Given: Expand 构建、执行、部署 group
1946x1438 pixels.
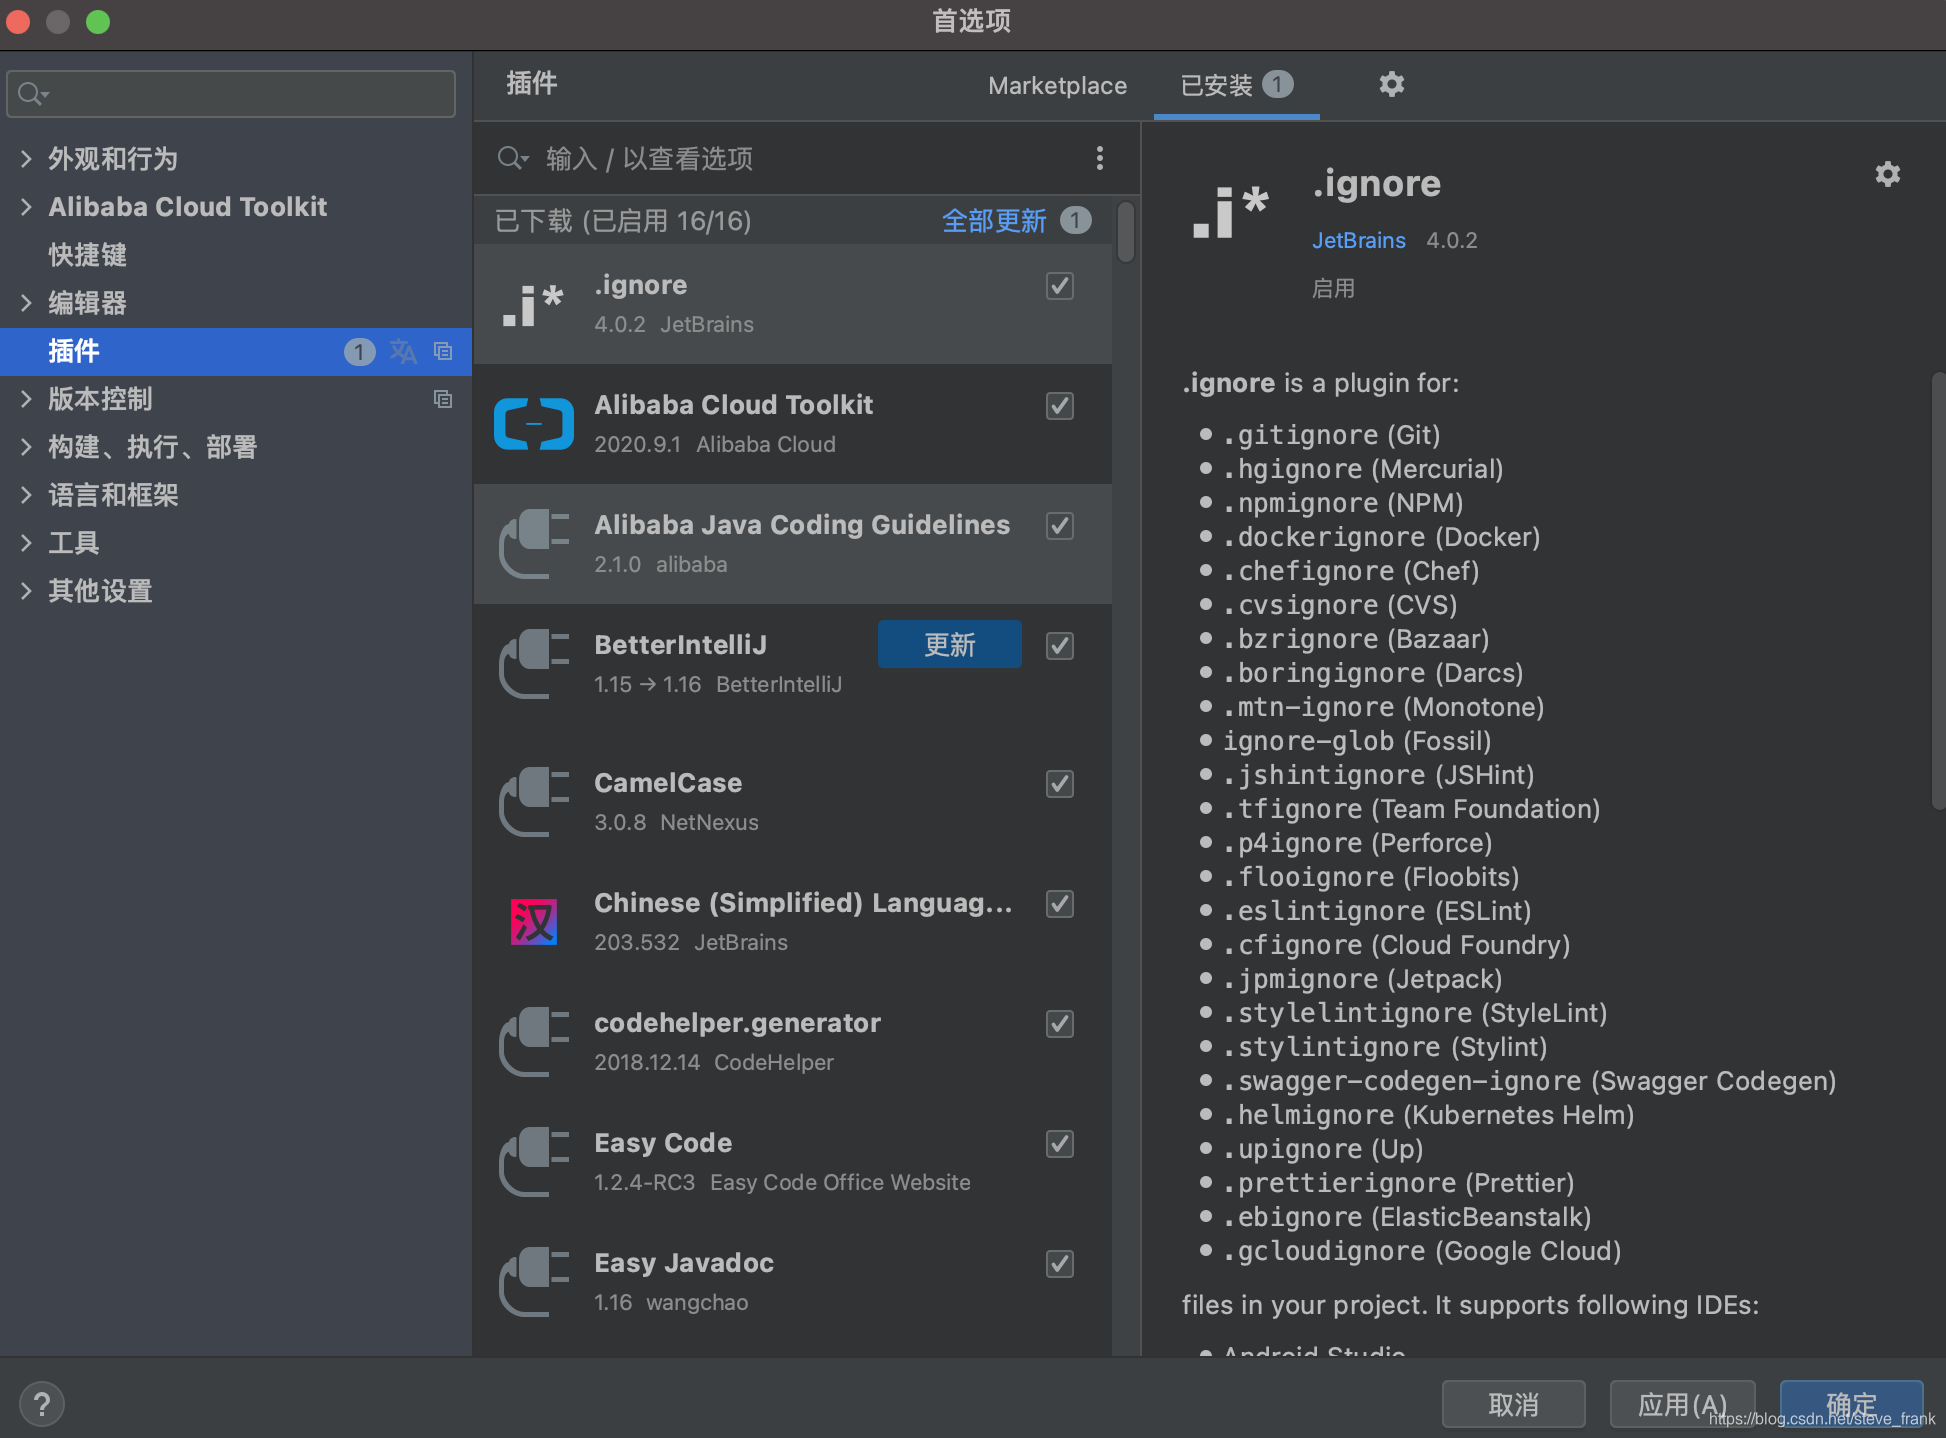Looking at the screenshot, I should 26,446.
